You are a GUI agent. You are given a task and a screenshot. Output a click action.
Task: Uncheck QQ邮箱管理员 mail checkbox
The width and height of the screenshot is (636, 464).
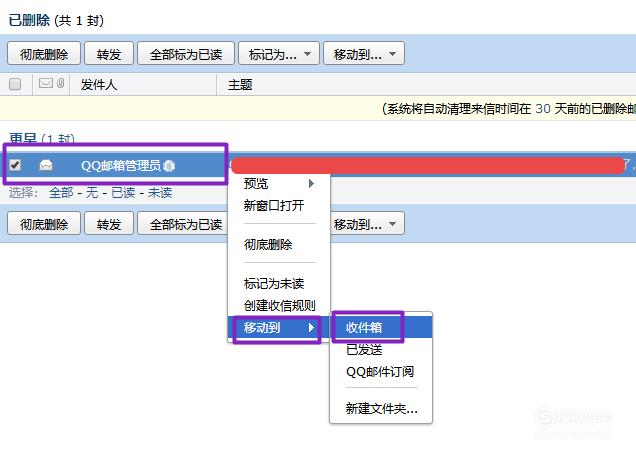click(15, 165)
